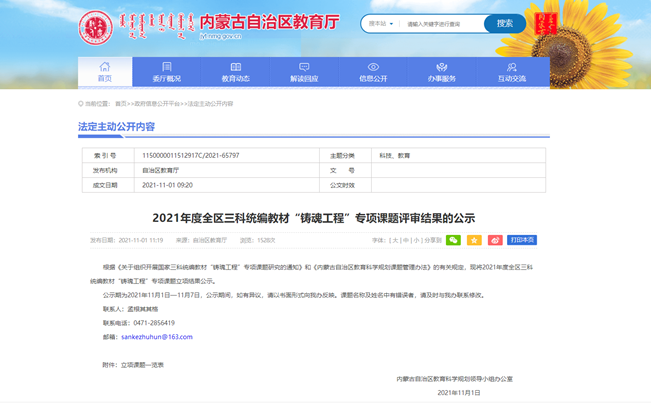
Task: Open attachment 立项课题一览表
Action: 141,365
